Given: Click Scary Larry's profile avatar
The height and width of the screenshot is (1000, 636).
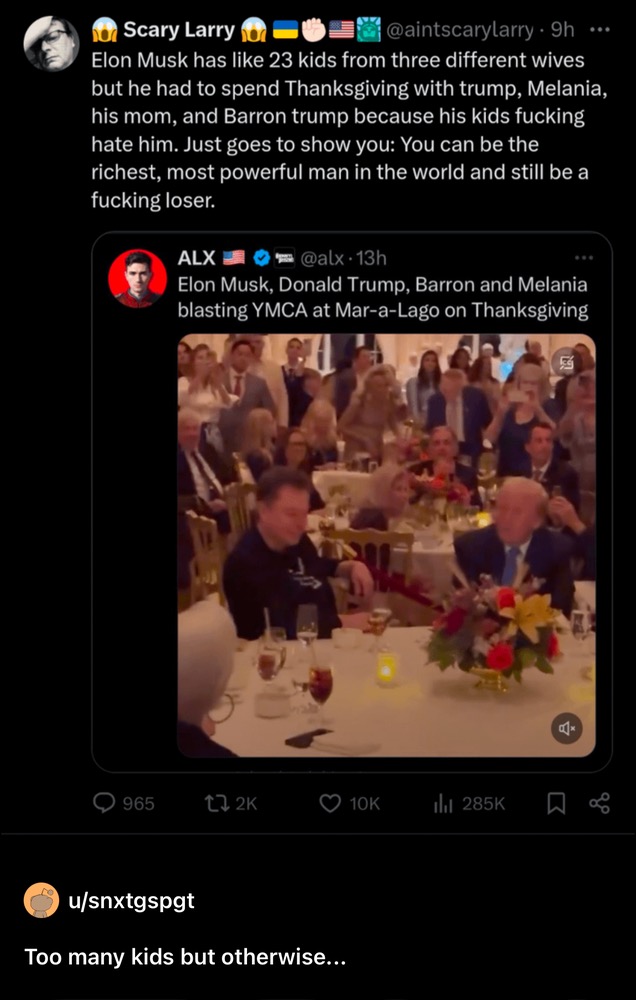Looking at the screenshot, I should (51, 43).
